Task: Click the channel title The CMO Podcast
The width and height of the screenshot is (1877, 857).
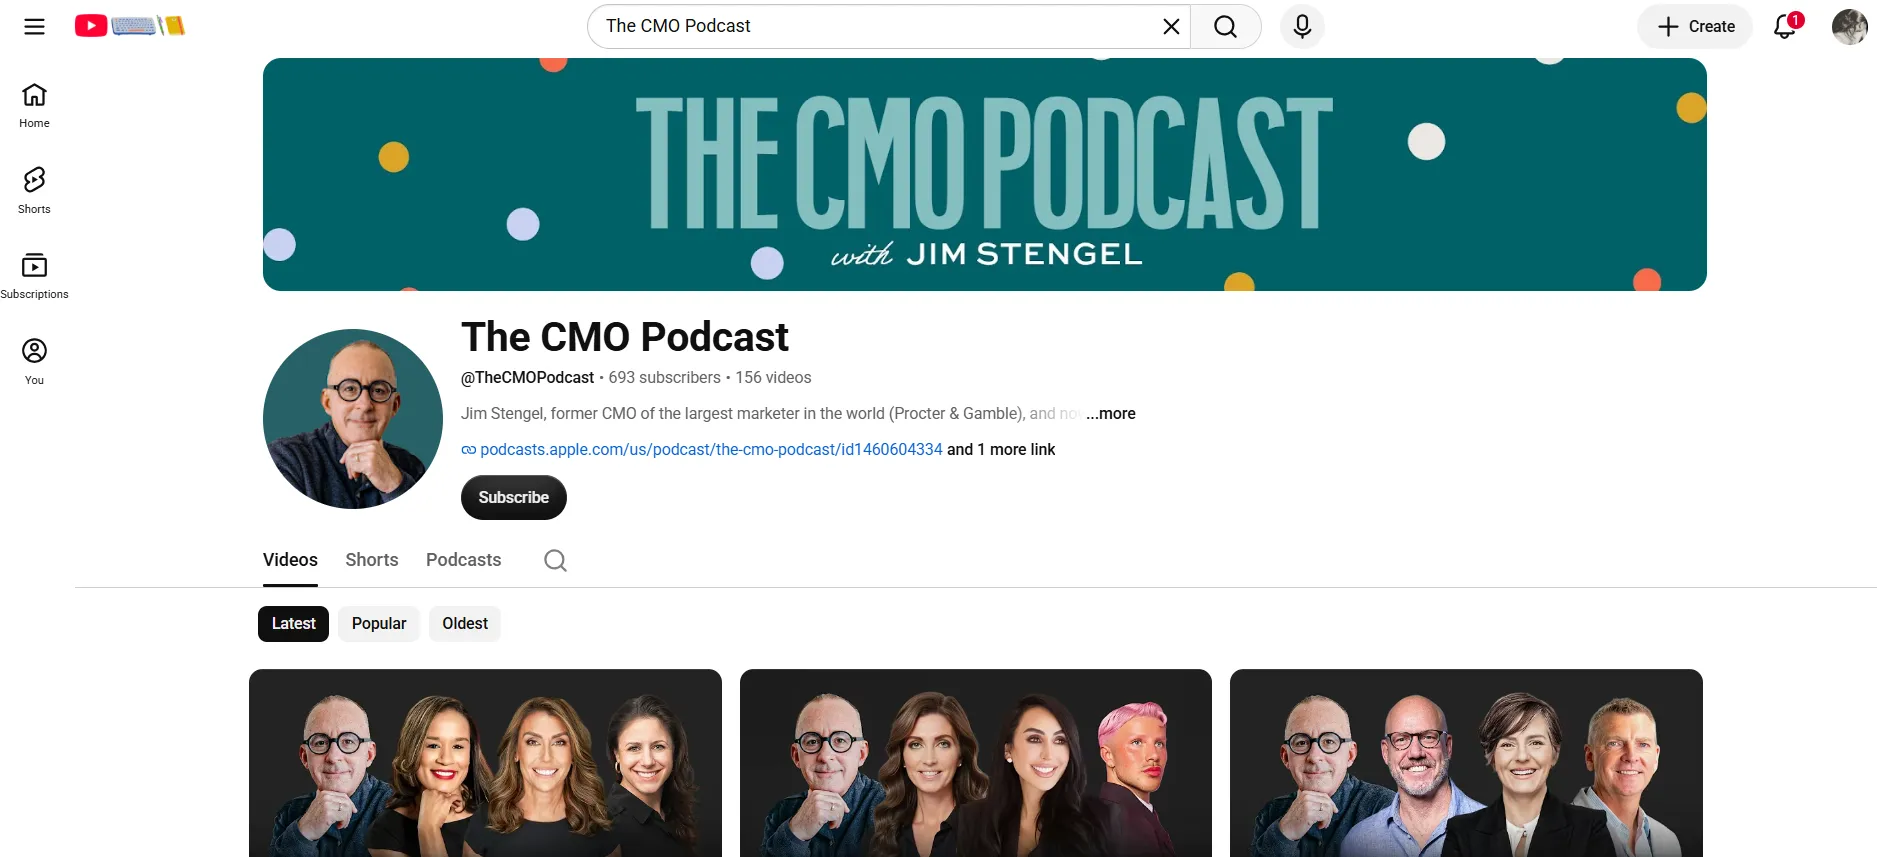Action: (x=625, y=337)
